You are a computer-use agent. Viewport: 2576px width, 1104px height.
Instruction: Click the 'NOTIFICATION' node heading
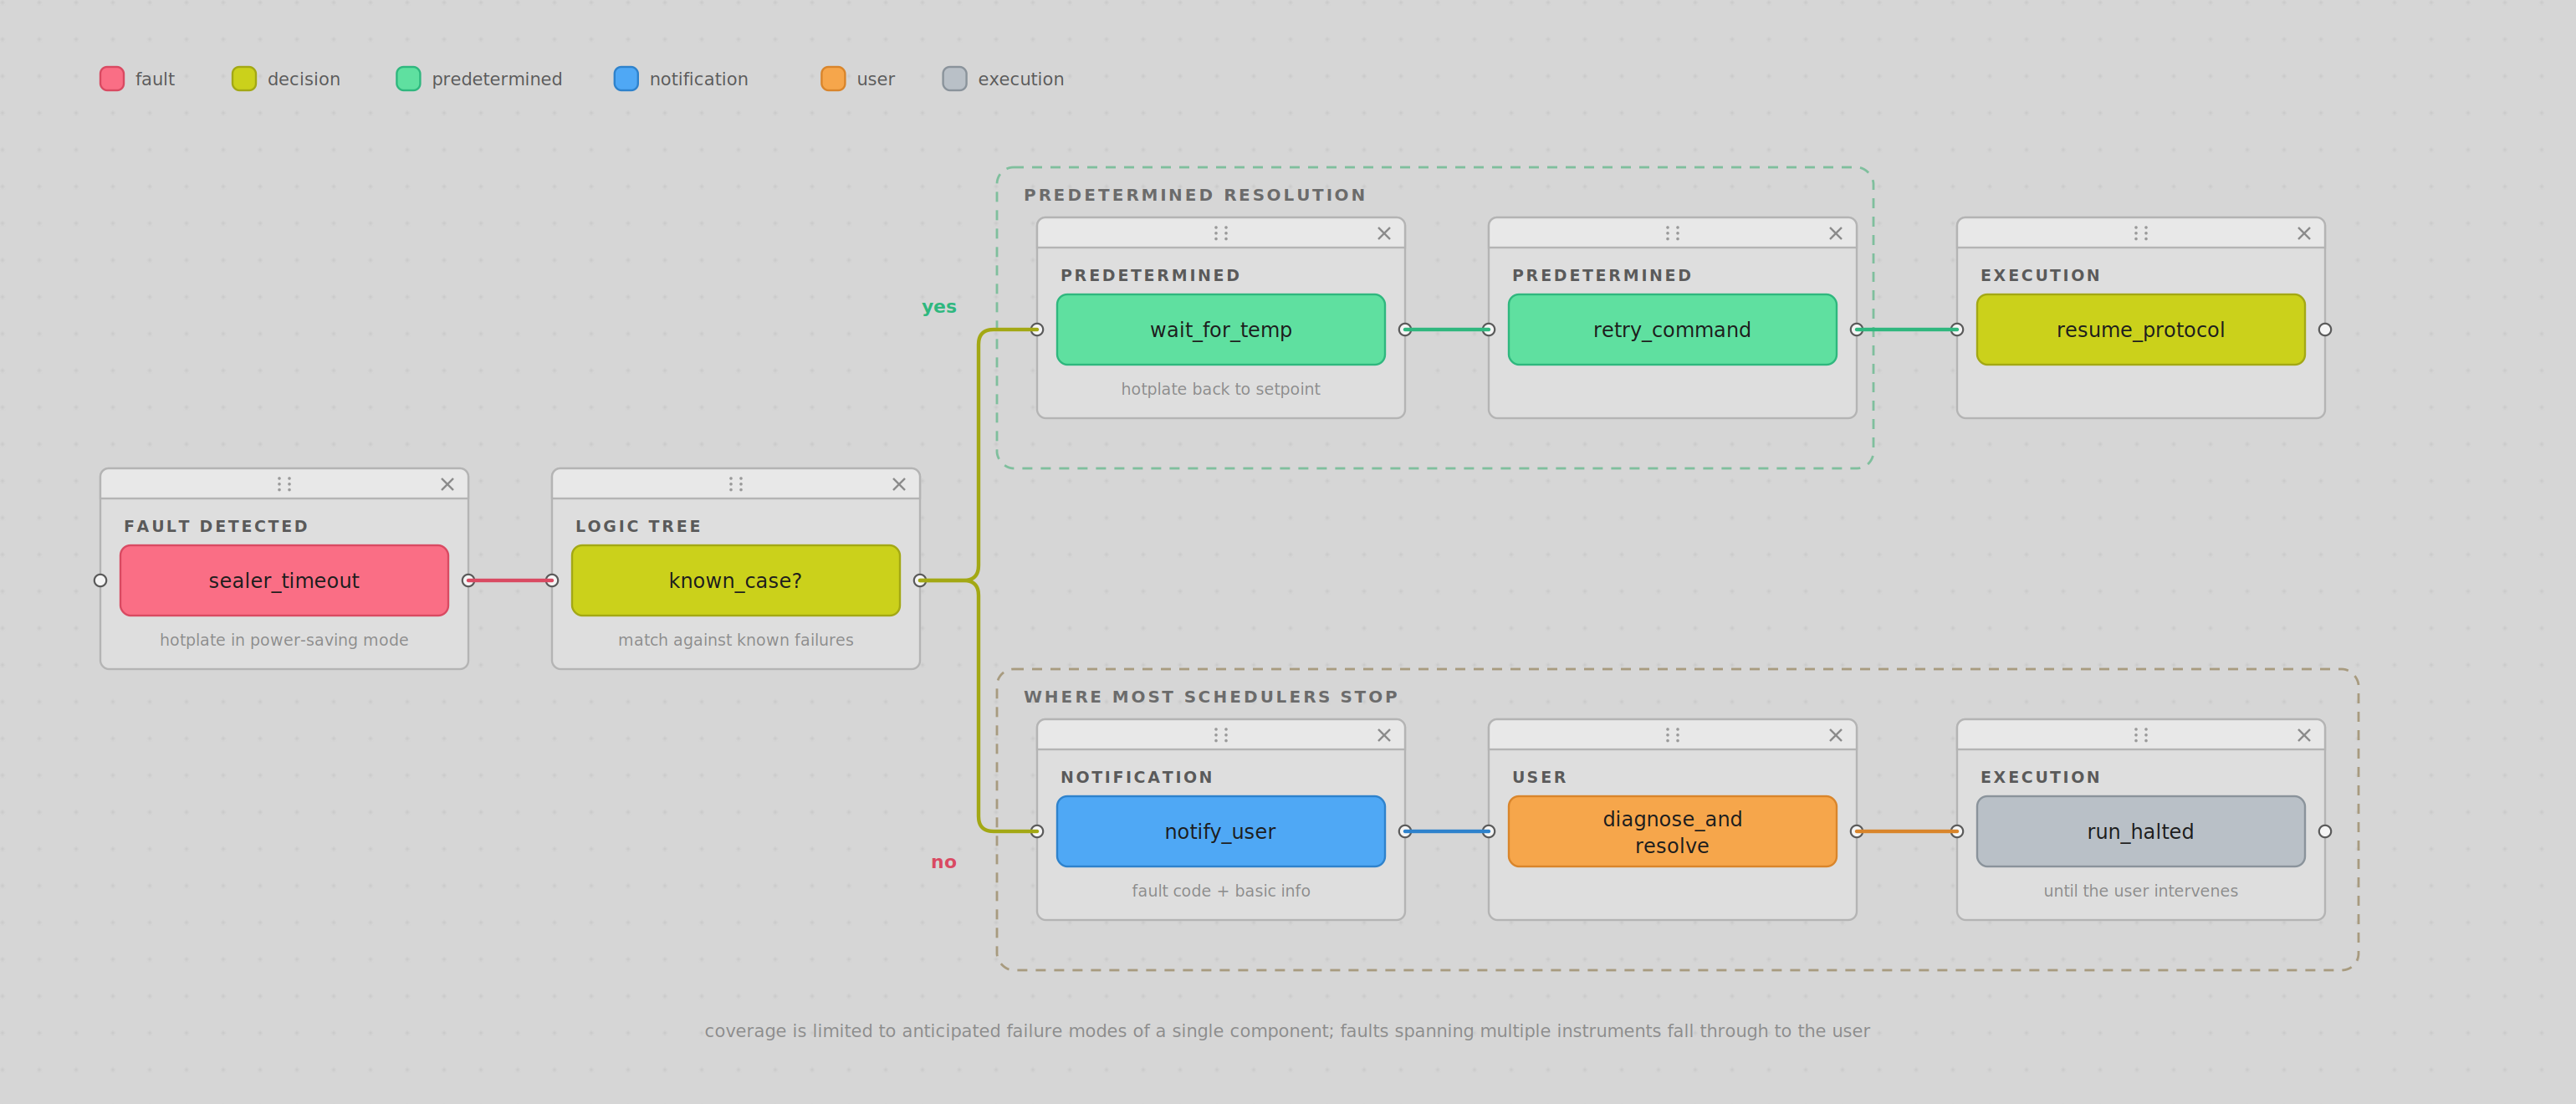point(1137,777)
